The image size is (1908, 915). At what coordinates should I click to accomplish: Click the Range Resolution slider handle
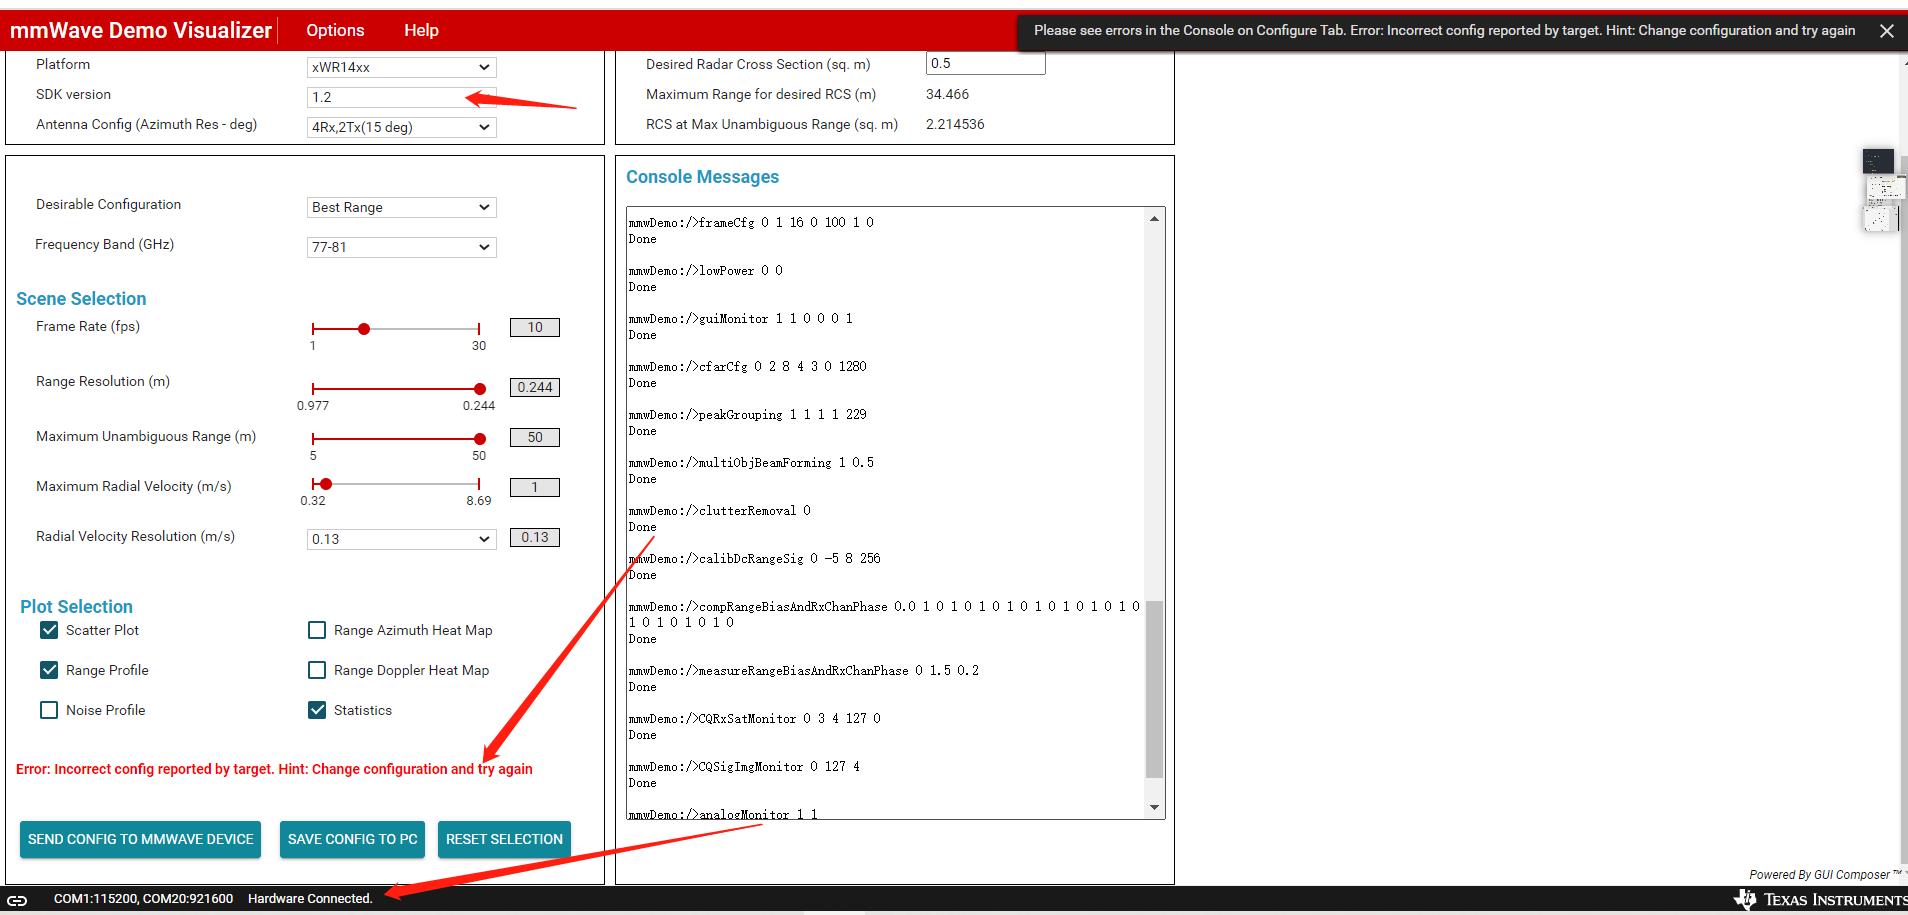coord(480,389)
